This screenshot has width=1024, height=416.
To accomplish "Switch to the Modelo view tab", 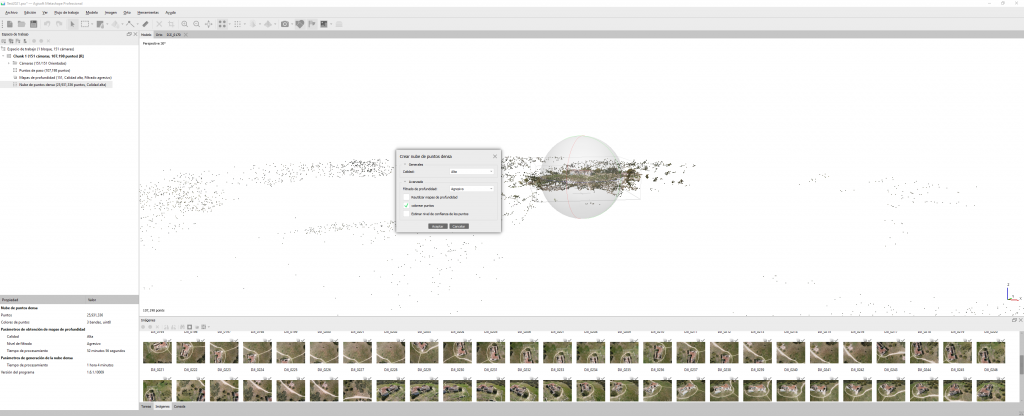I will [x=146, y=34].
